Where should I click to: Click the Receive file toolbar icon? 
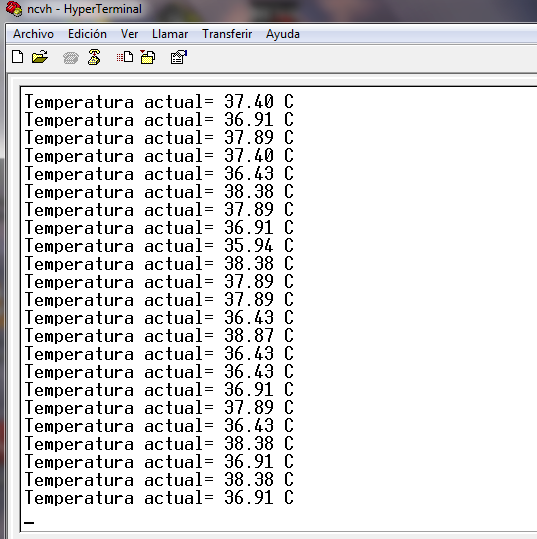pos(148,57)
